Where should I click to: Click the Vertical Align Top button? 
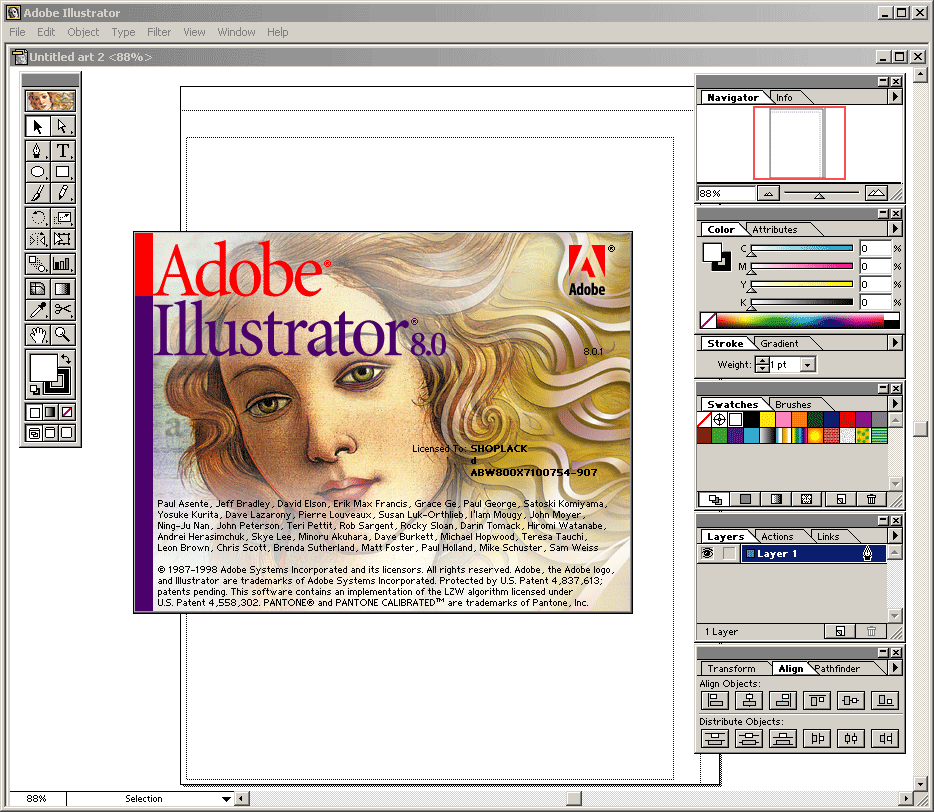pyautogui.click(x=817, y=701)
